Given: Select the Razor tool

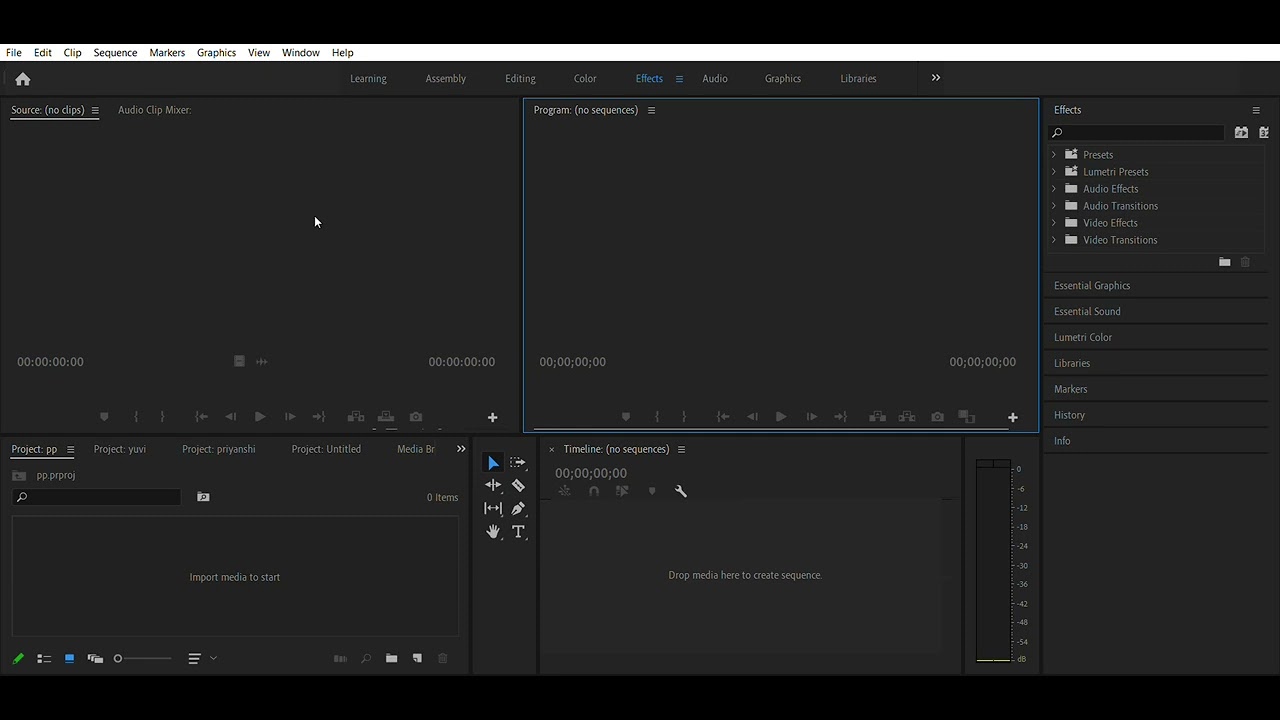Looking at the screenshot, I should point(518,485).
